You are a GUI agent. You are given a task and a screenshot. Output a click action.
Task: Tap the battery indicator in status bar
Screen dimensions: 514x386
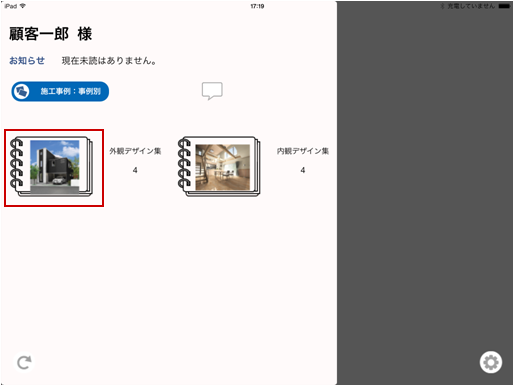(x=504, y=6)
